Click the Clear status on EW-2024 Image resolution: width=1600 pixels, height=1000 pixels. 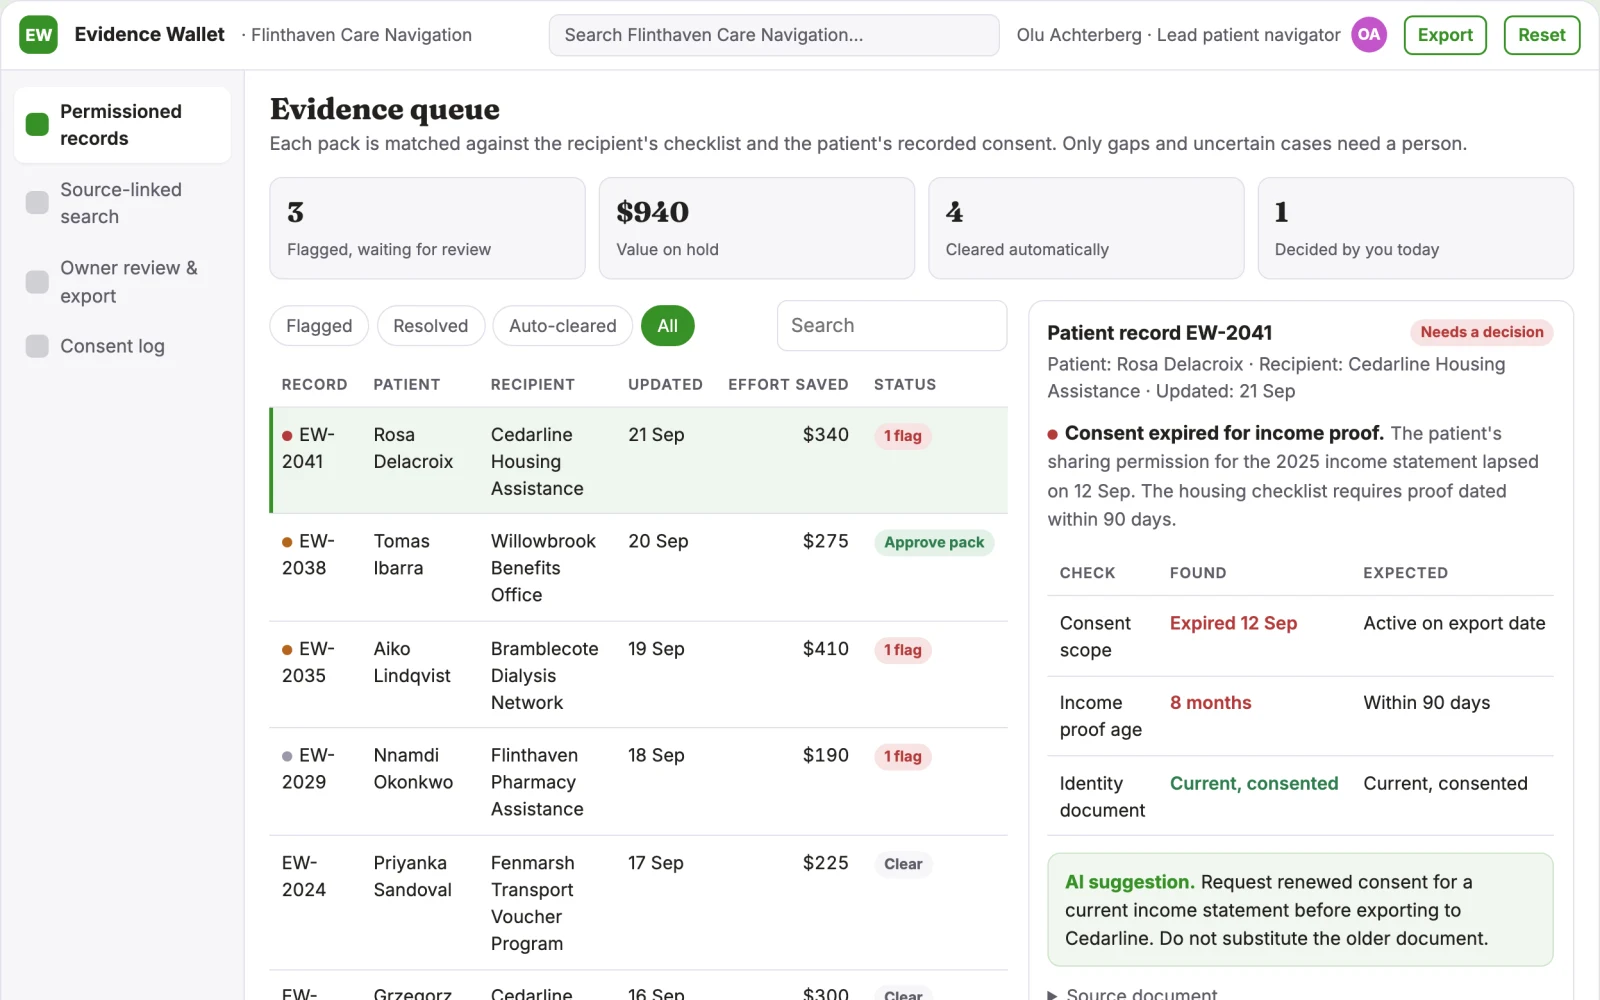903,864
